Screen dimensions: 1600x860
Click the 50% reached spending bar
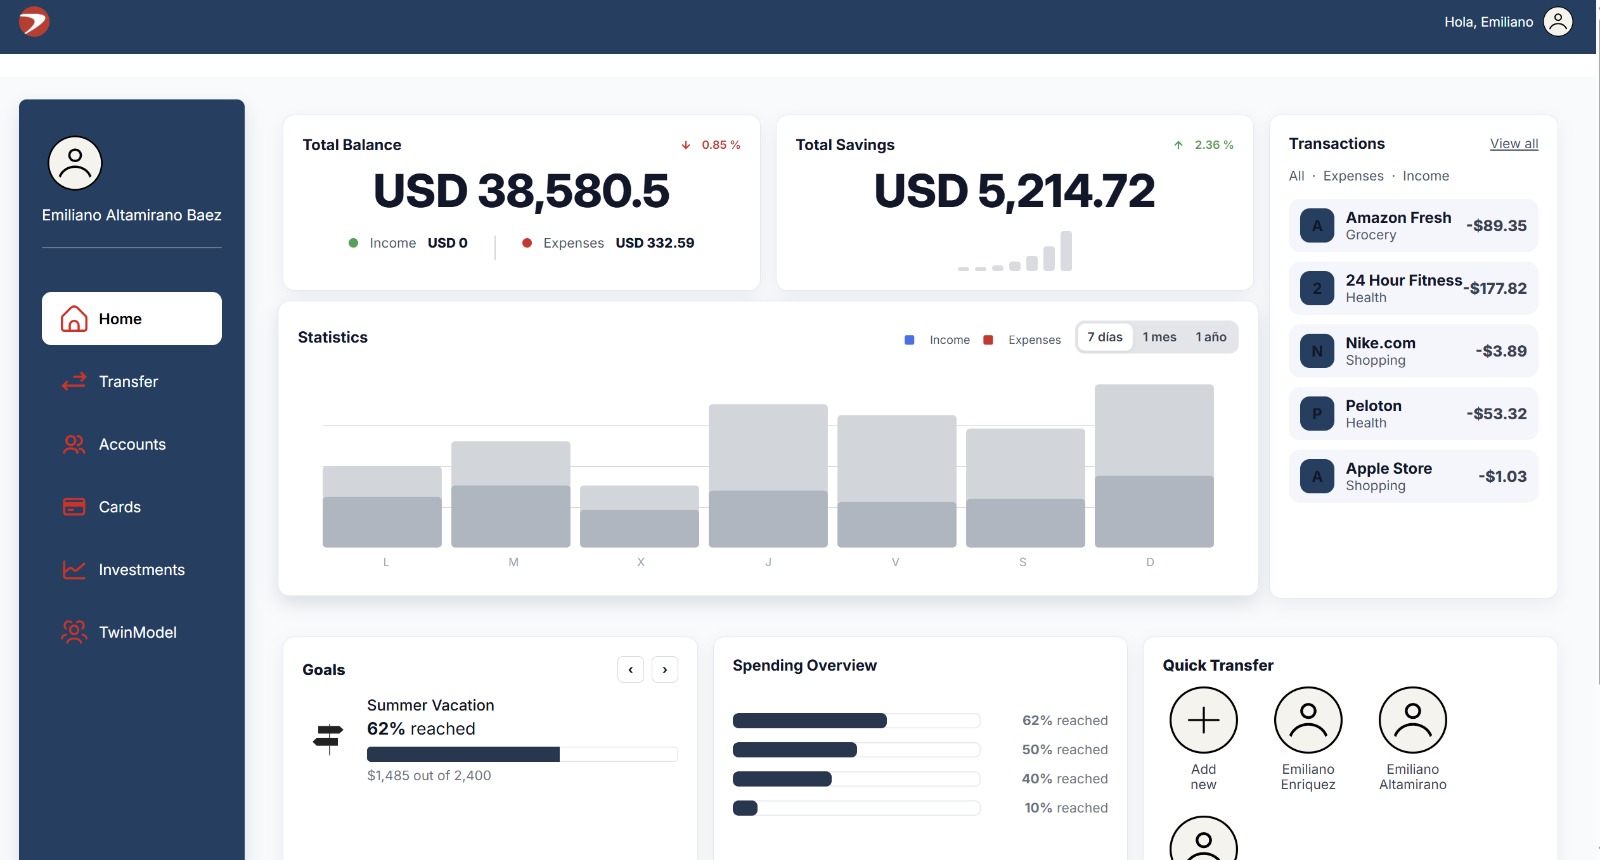(x=856, y=750)
